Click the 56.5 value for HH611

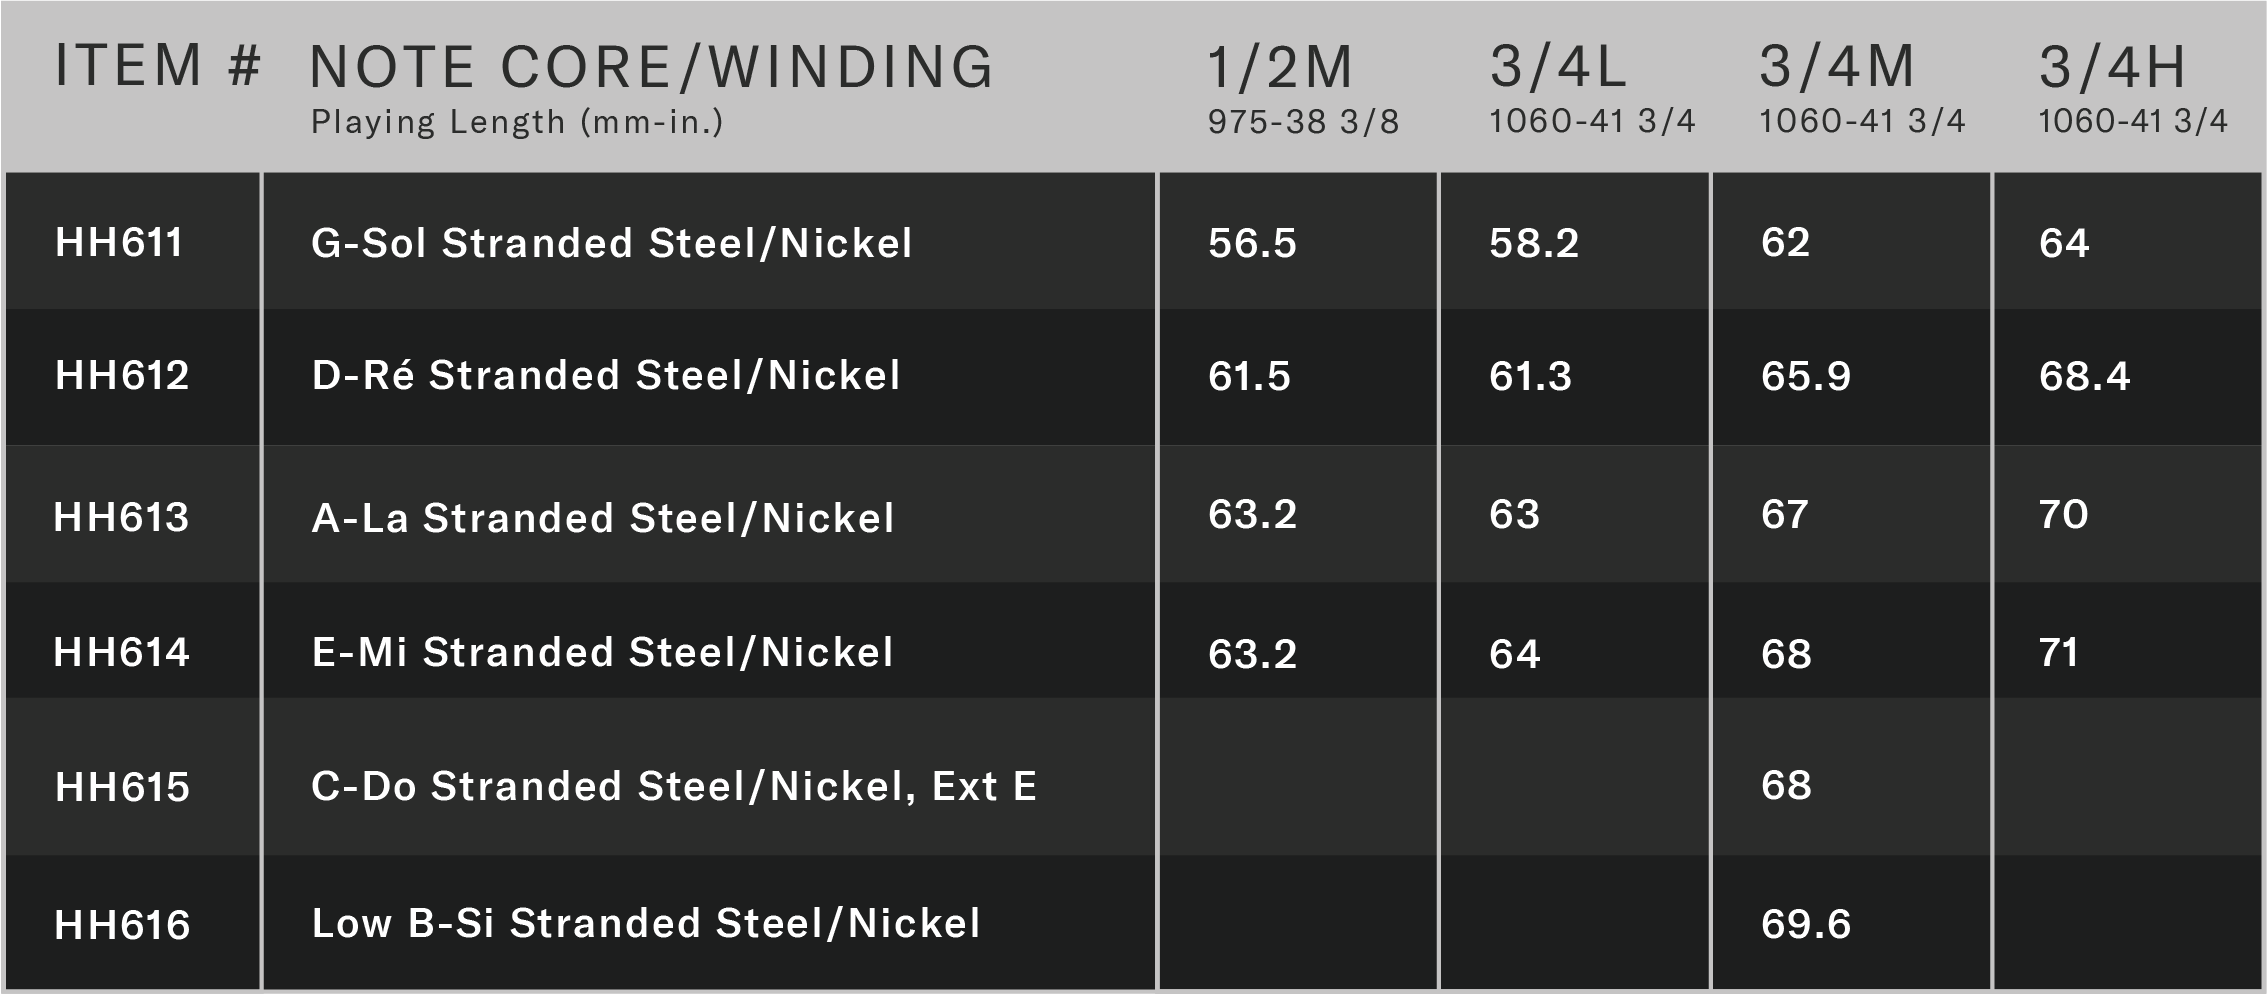[1252, 243]
